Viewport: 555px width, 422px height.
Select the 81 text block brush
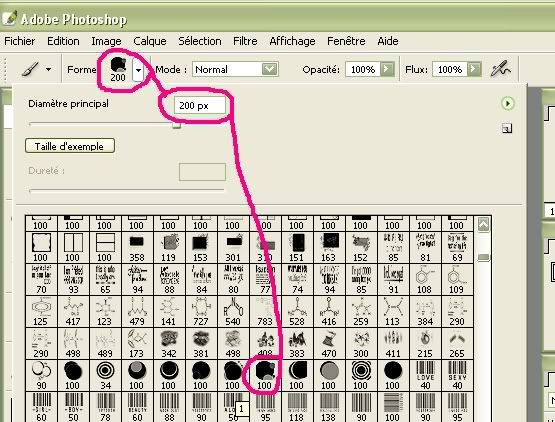pyautogui.click(x=425, y=247)
